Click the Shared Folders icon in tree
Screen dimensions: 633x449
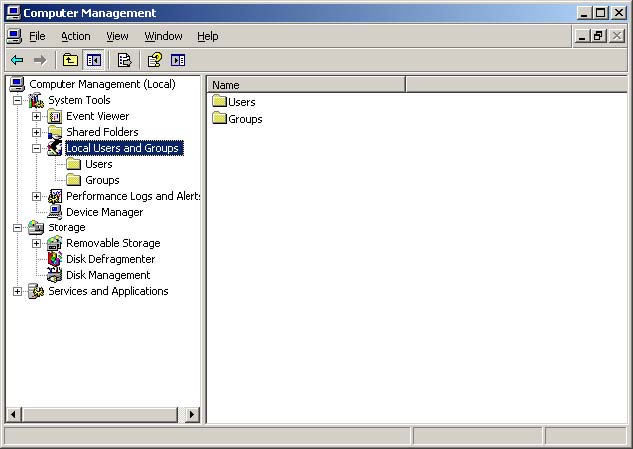54,132
